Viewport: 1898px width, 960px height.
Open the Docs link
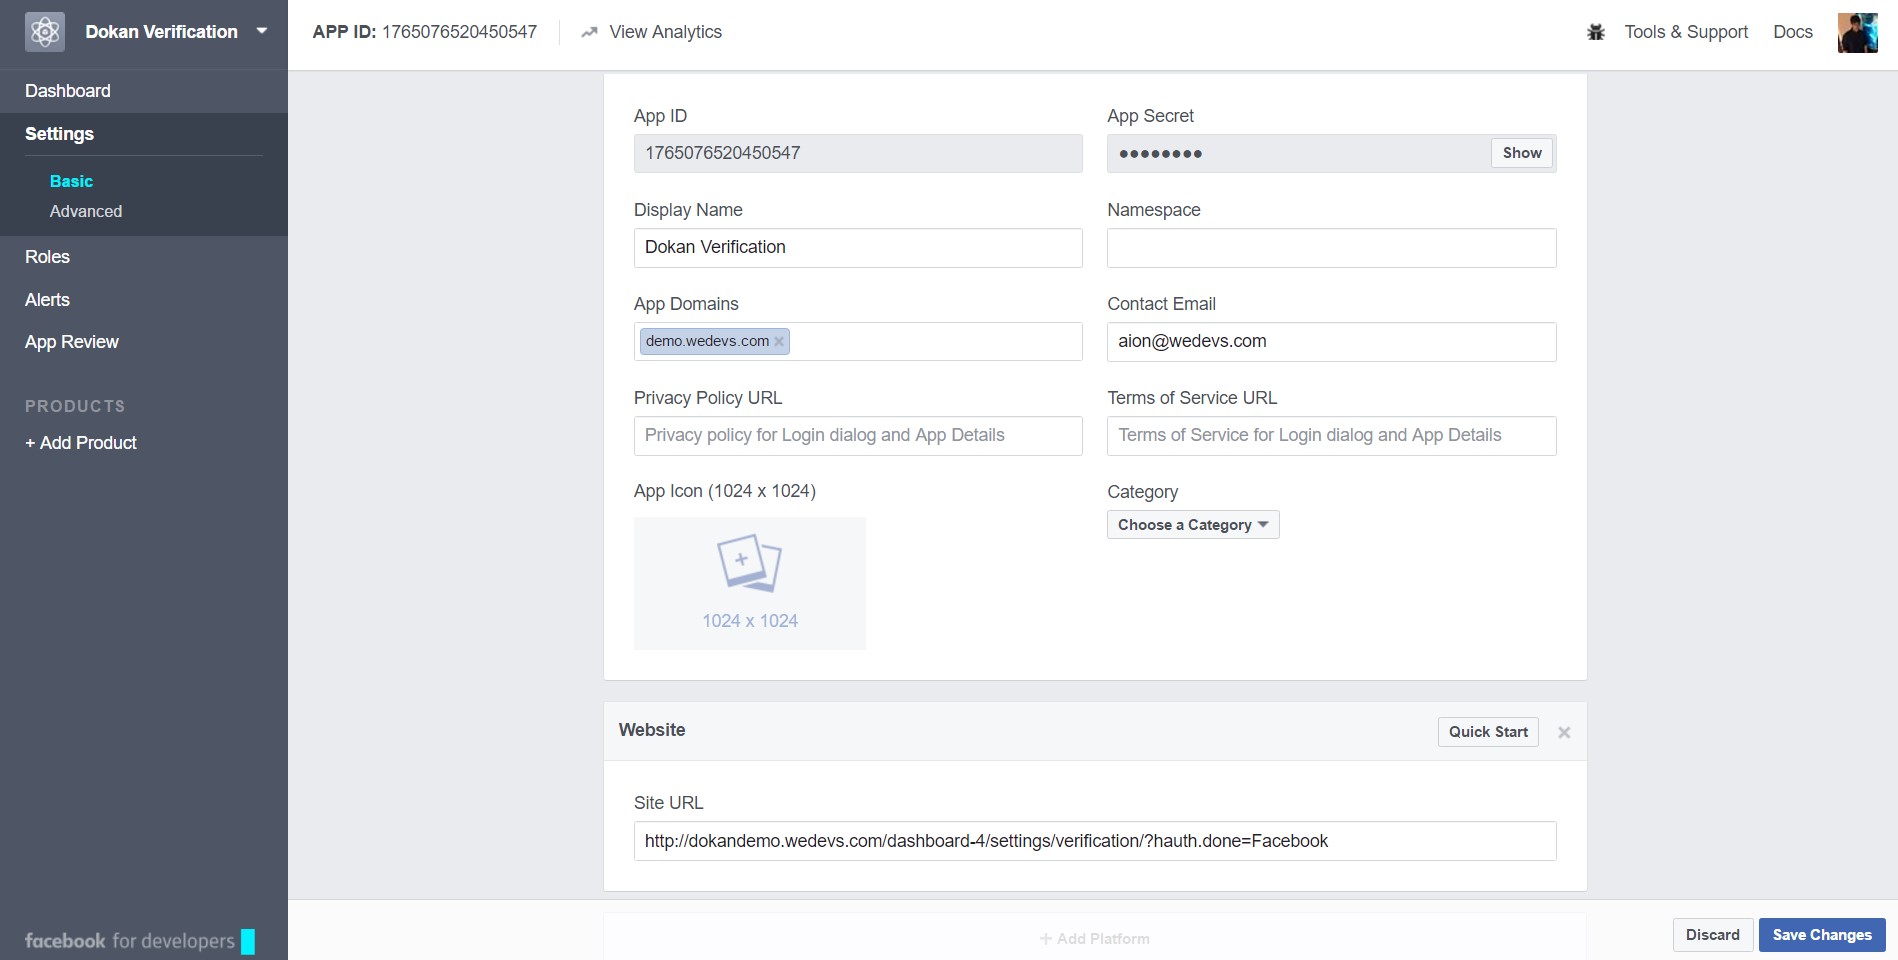(x=1793, y=32)
